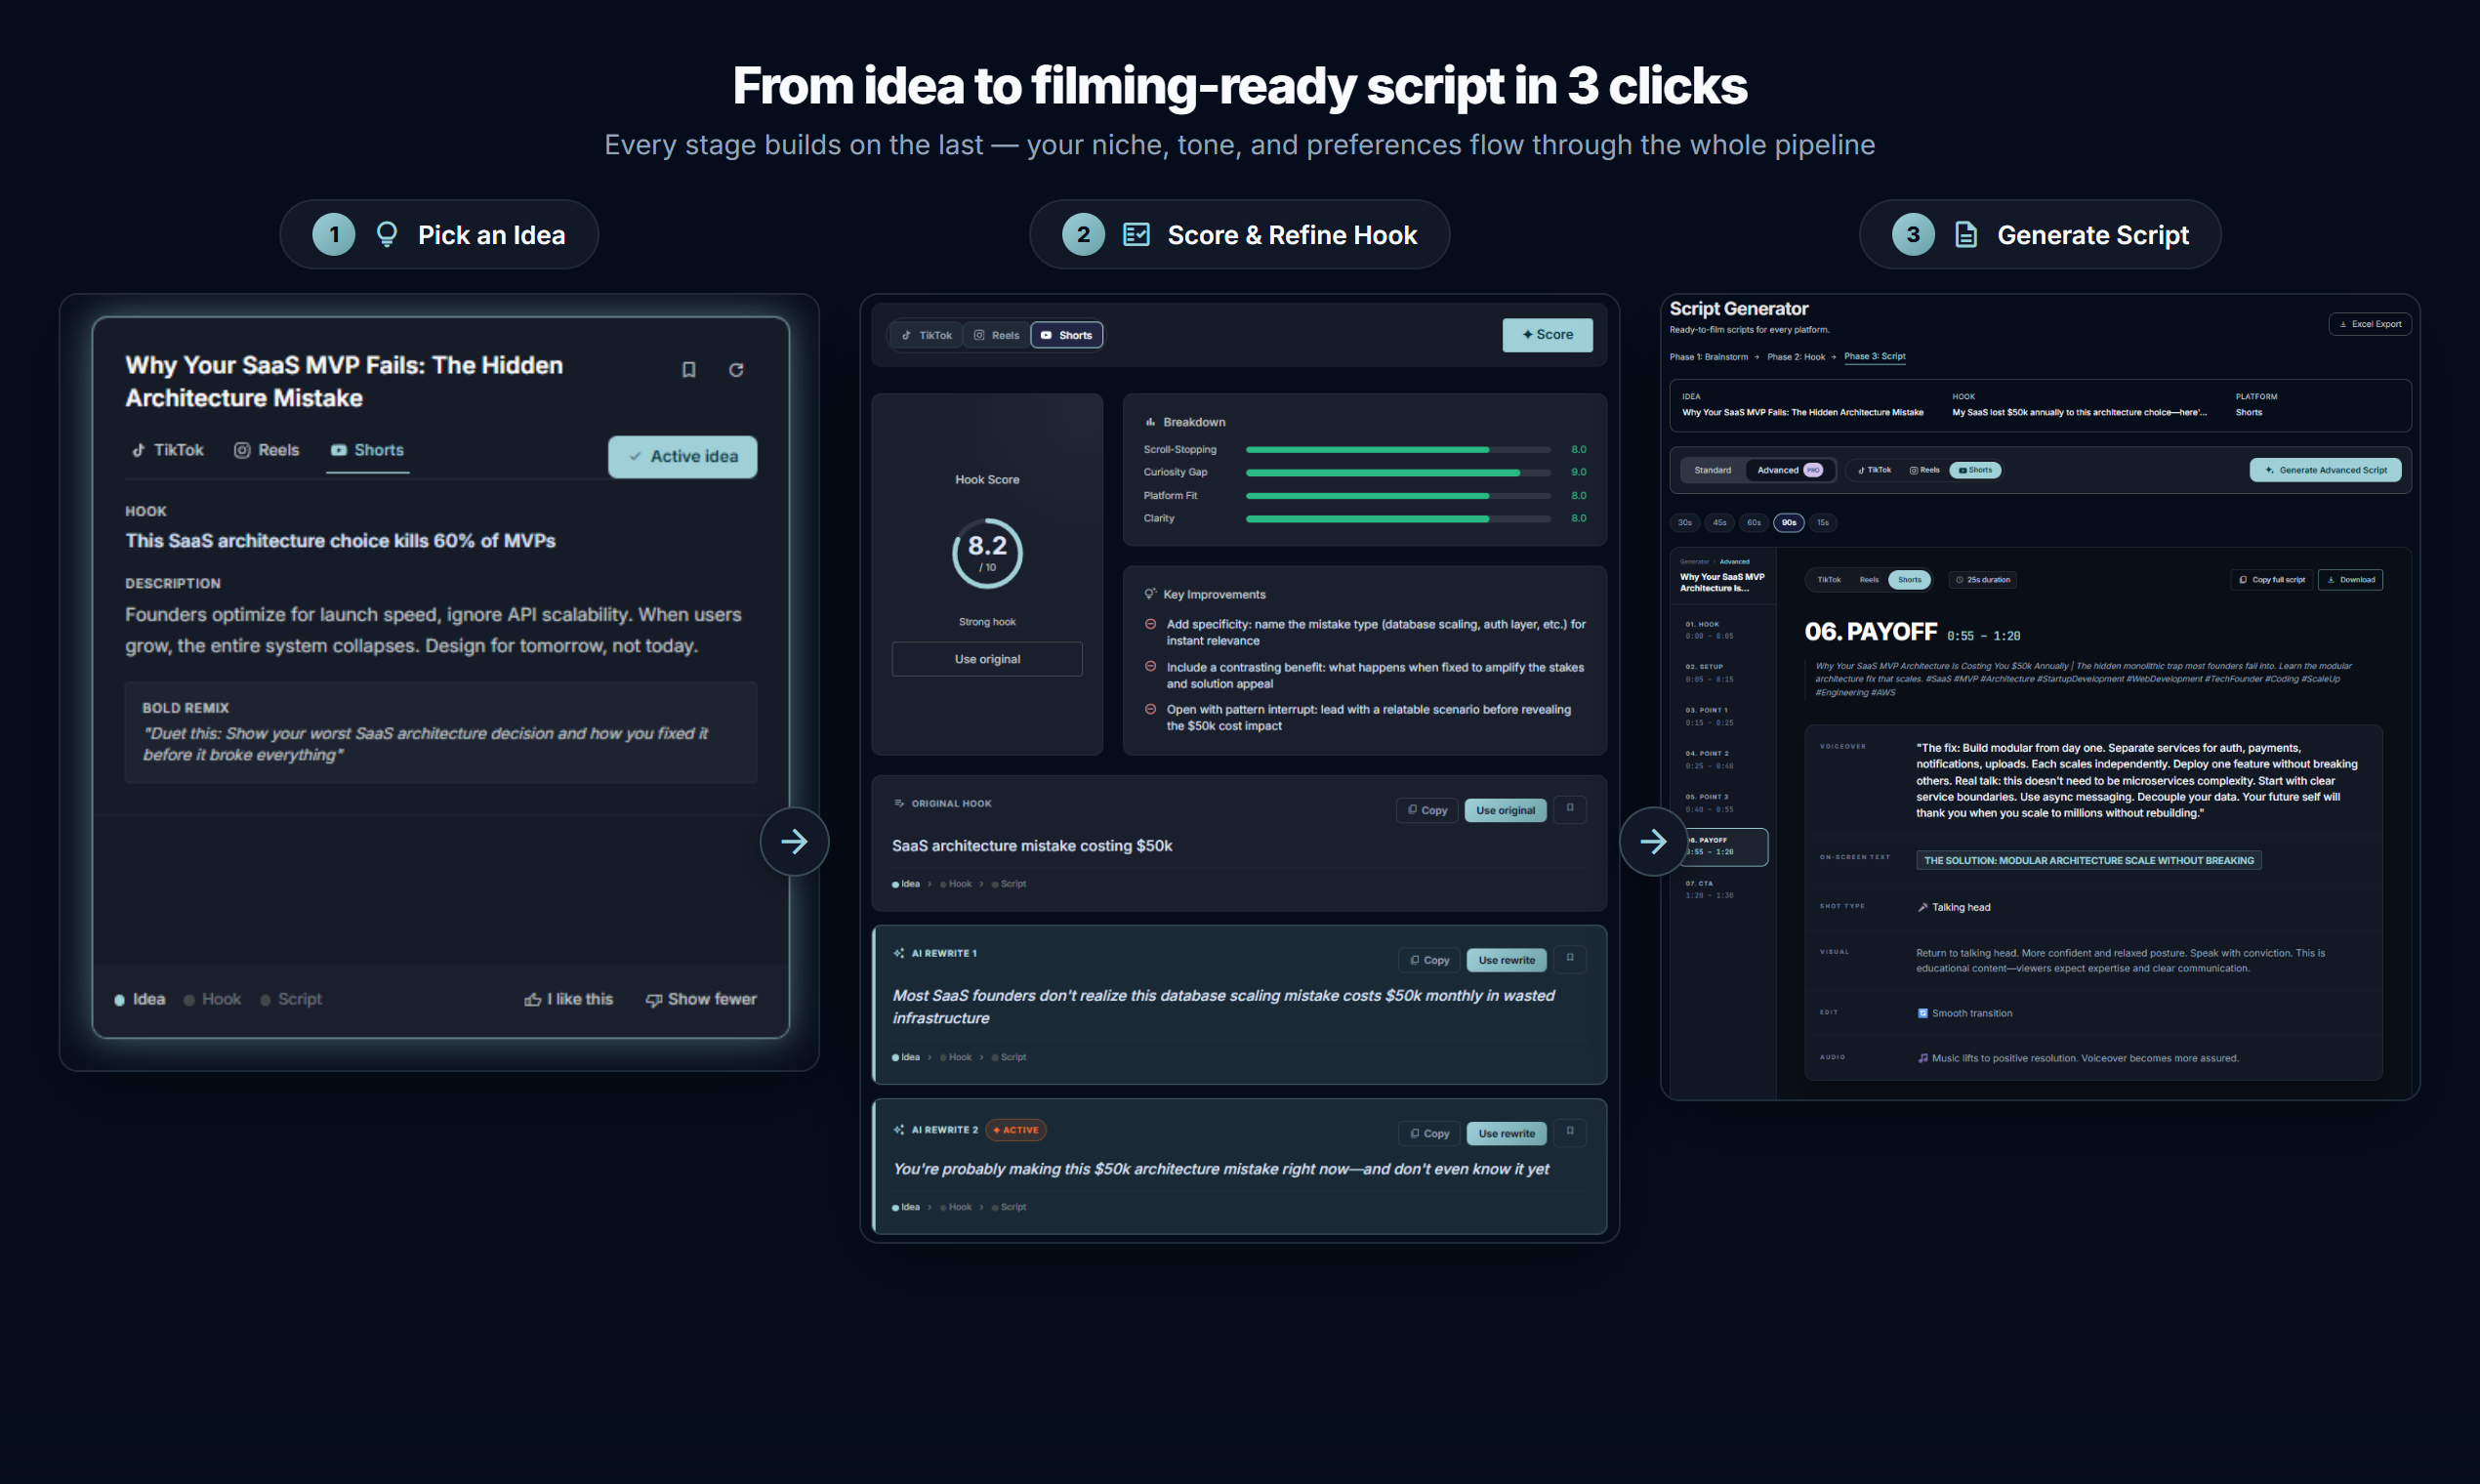
Task: Set script length to 60s
Action: [1753, 522]
